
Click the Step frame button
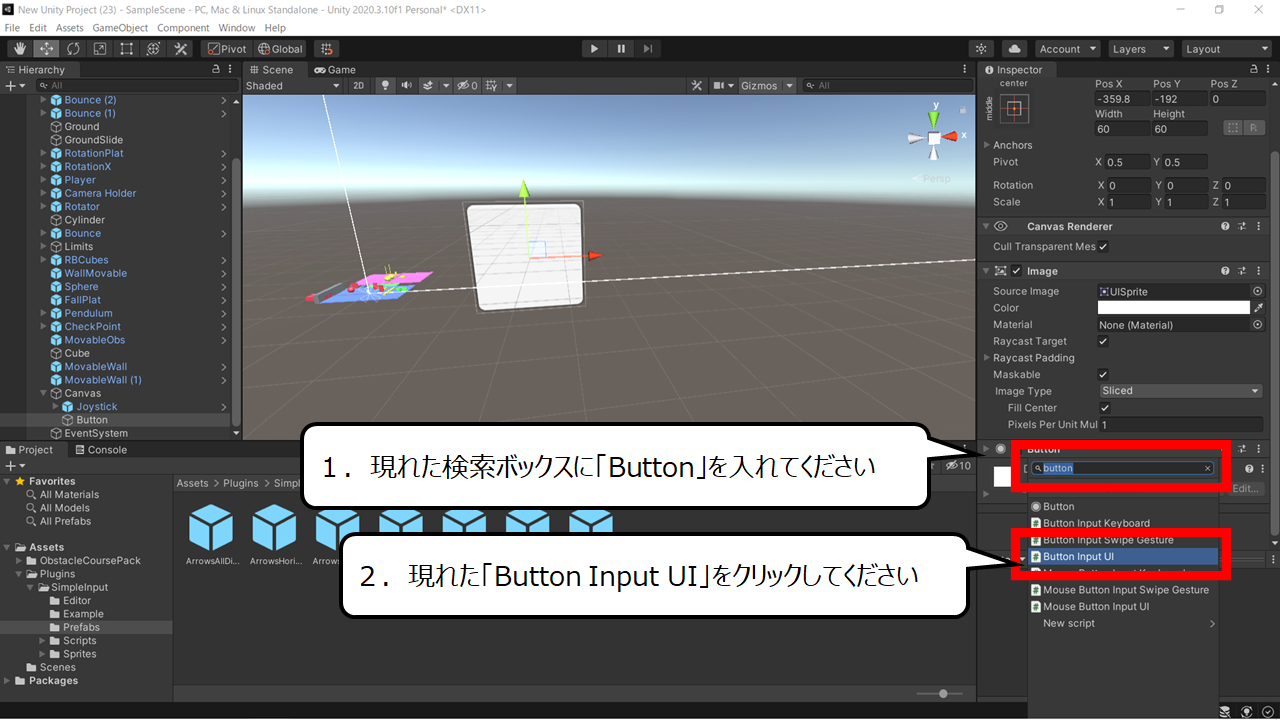(648, 48)
